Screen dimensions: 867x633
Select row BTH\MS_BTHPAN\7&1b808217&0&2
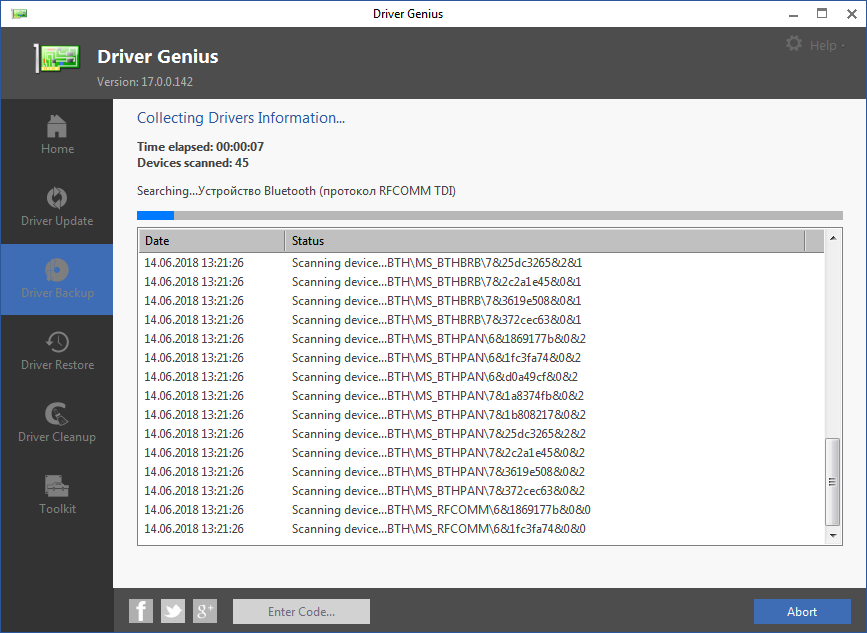[x=481, y=415]
